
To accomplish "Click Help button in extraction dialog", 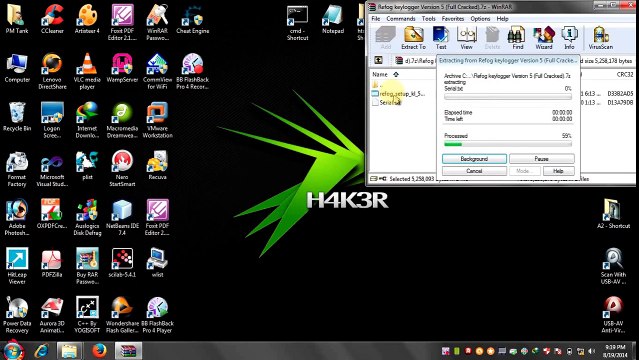I will pyautogui.click(x=558, y=171).
